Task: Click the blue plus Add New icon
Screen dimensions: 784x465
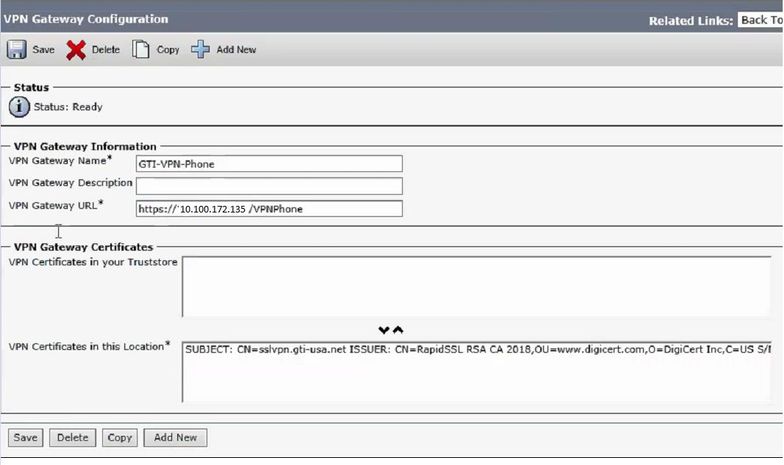Action: point(200,50)
